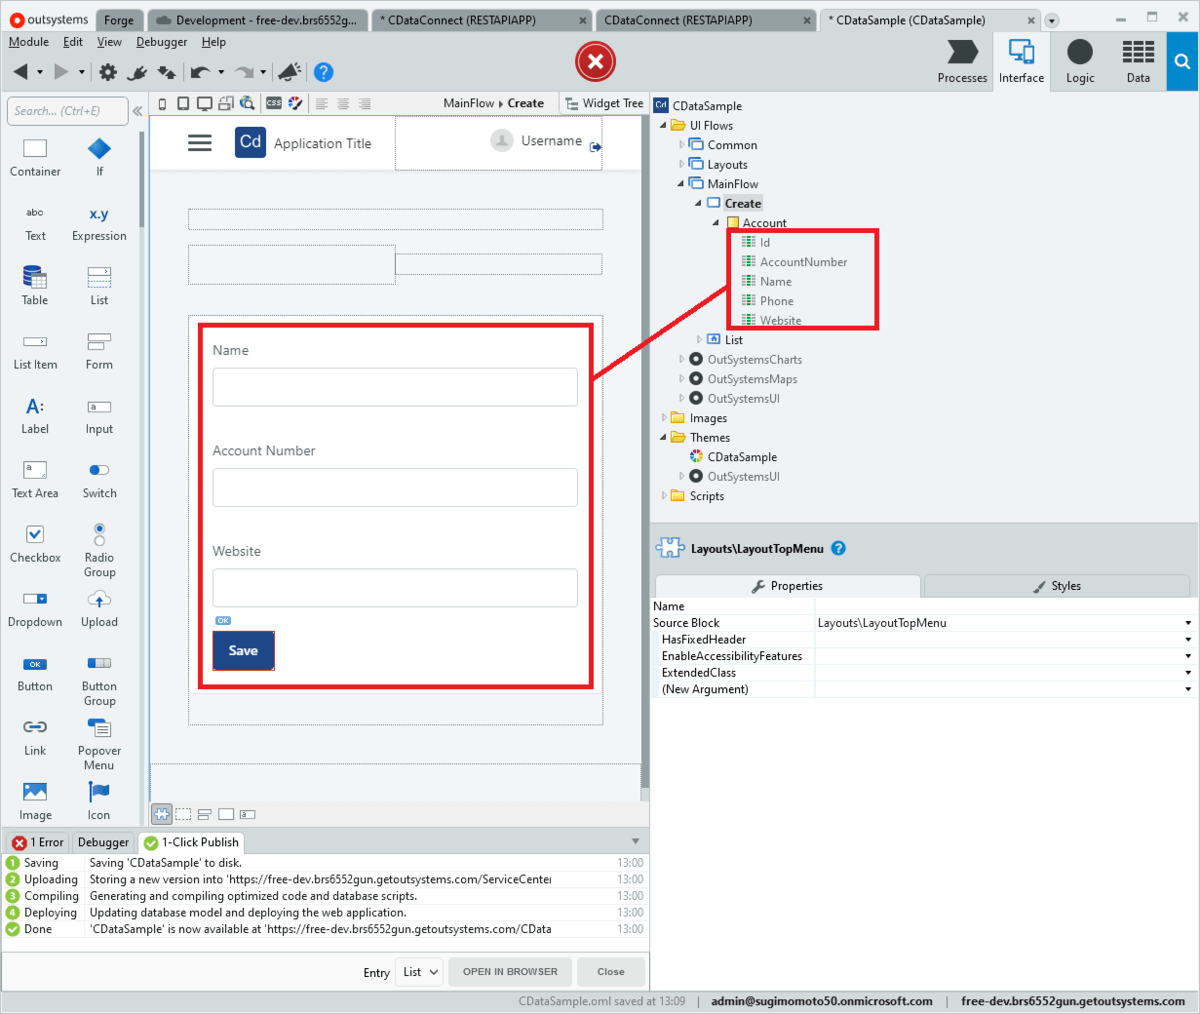
Task: Click the OPEN IN BROWSER button
Action: (510, 971)
